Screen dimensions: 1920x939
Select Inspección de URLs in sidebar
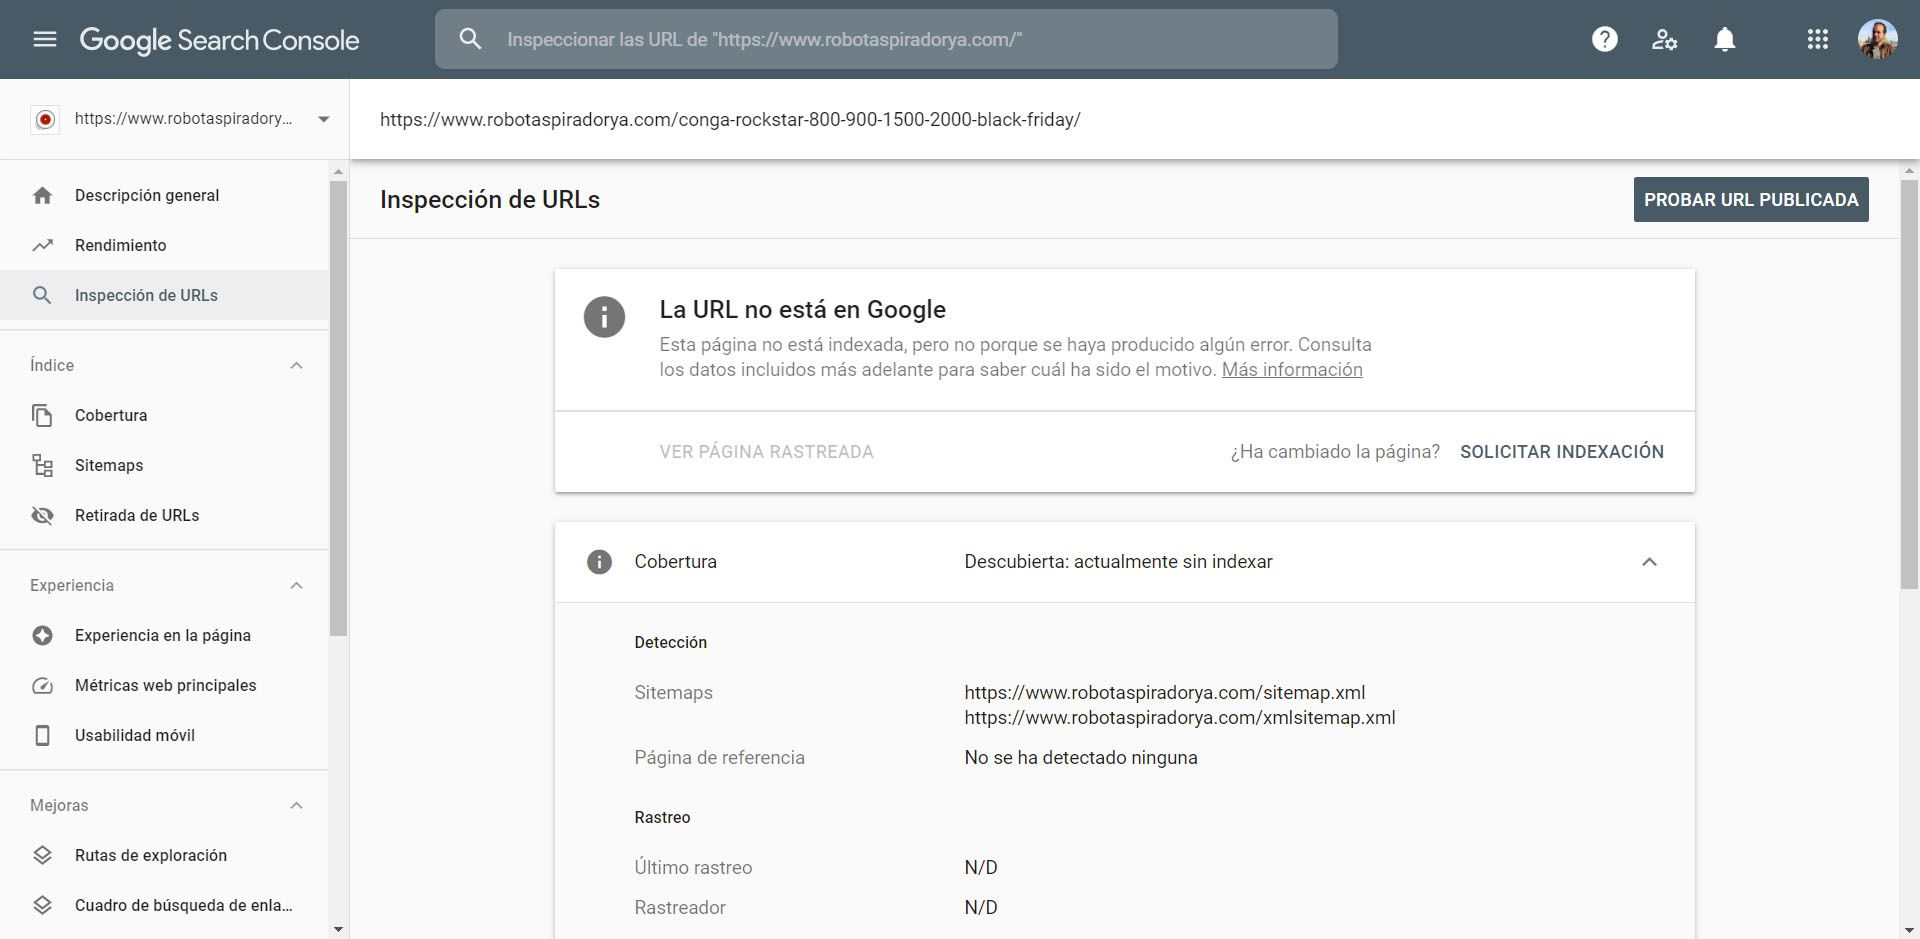click(x=164, y=295)
